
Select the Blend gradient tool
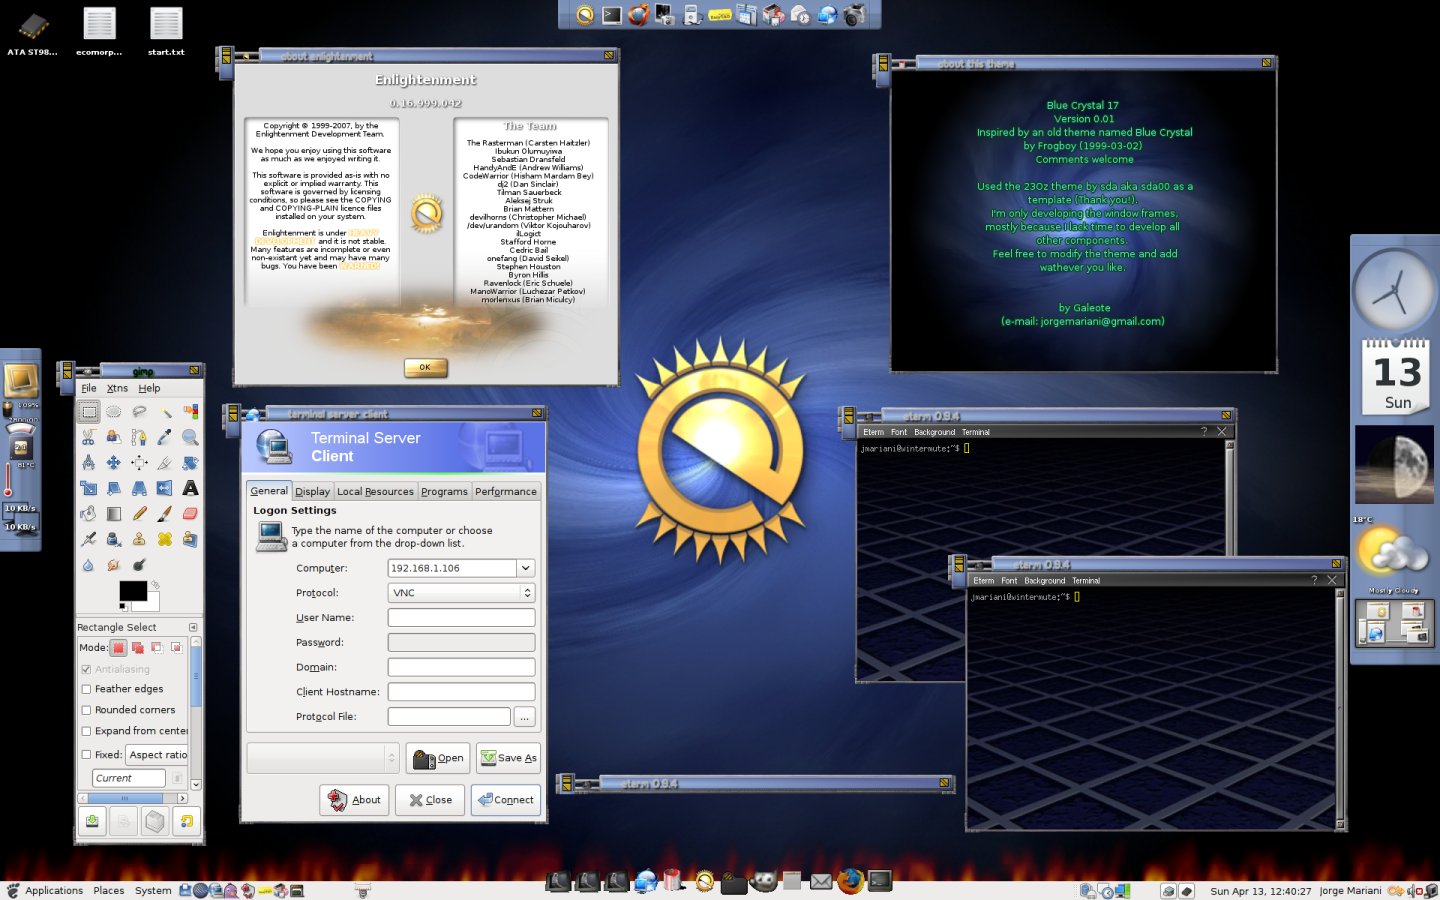point(114,513)
